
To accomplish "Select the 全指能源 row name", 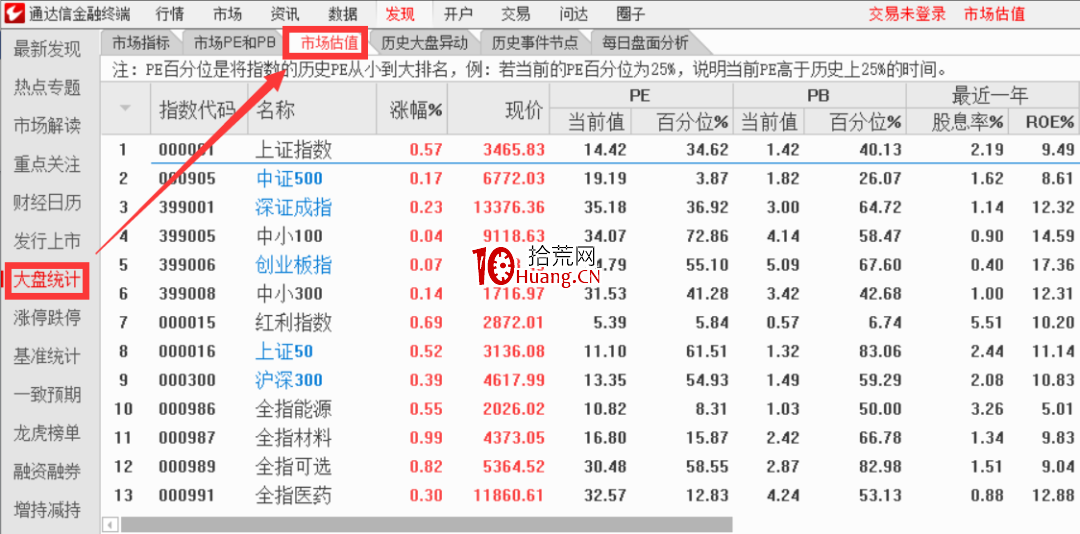I will (293, 409).
